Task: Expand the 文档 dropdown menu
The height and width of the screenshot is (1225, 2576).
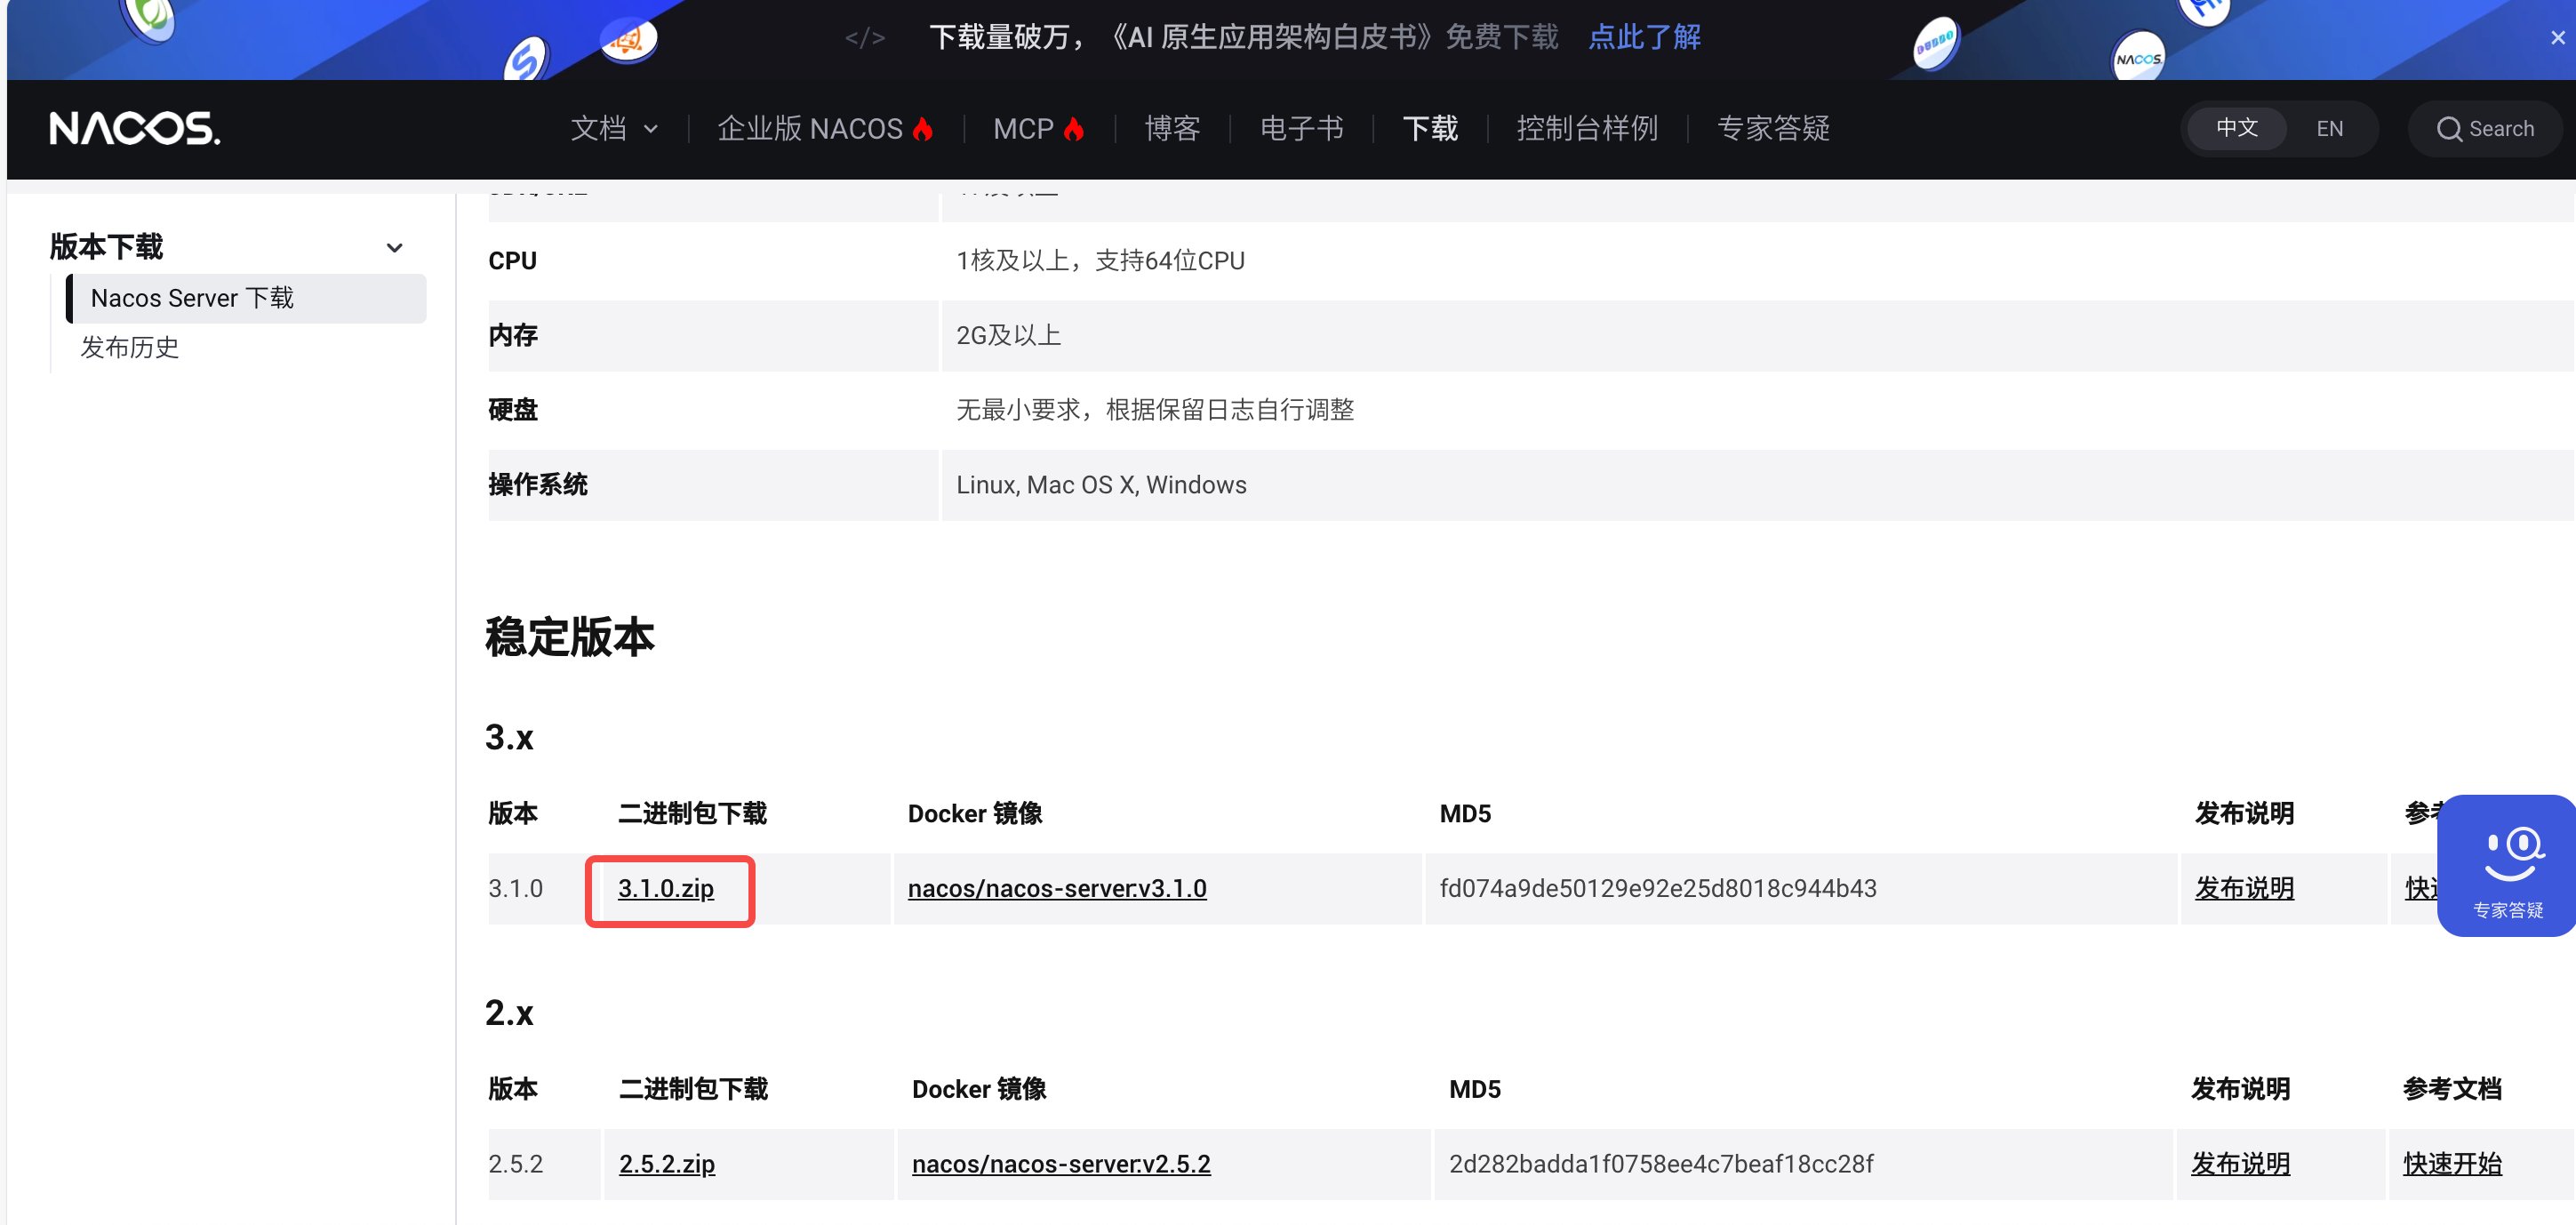Action: click(x=614, y=129)
